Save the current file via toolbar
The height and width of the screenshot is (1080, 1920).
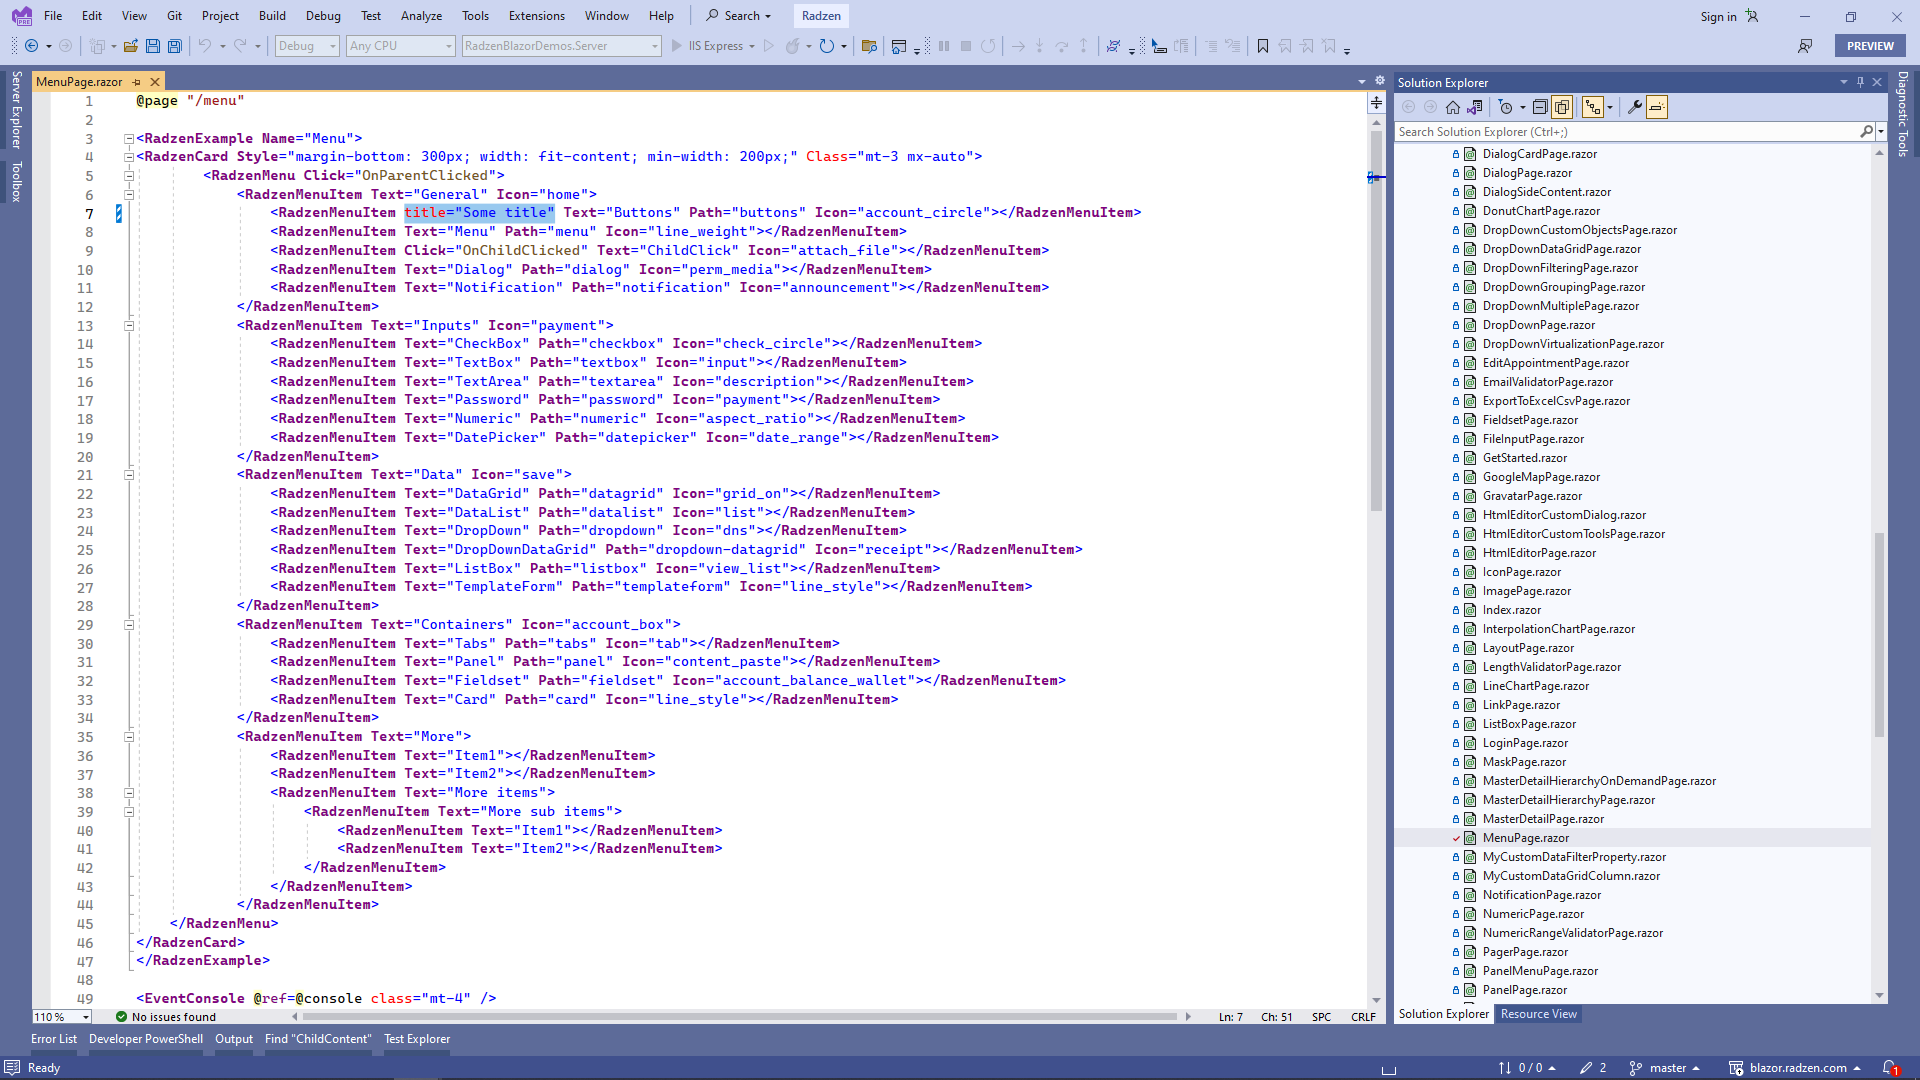click(153, 46)
